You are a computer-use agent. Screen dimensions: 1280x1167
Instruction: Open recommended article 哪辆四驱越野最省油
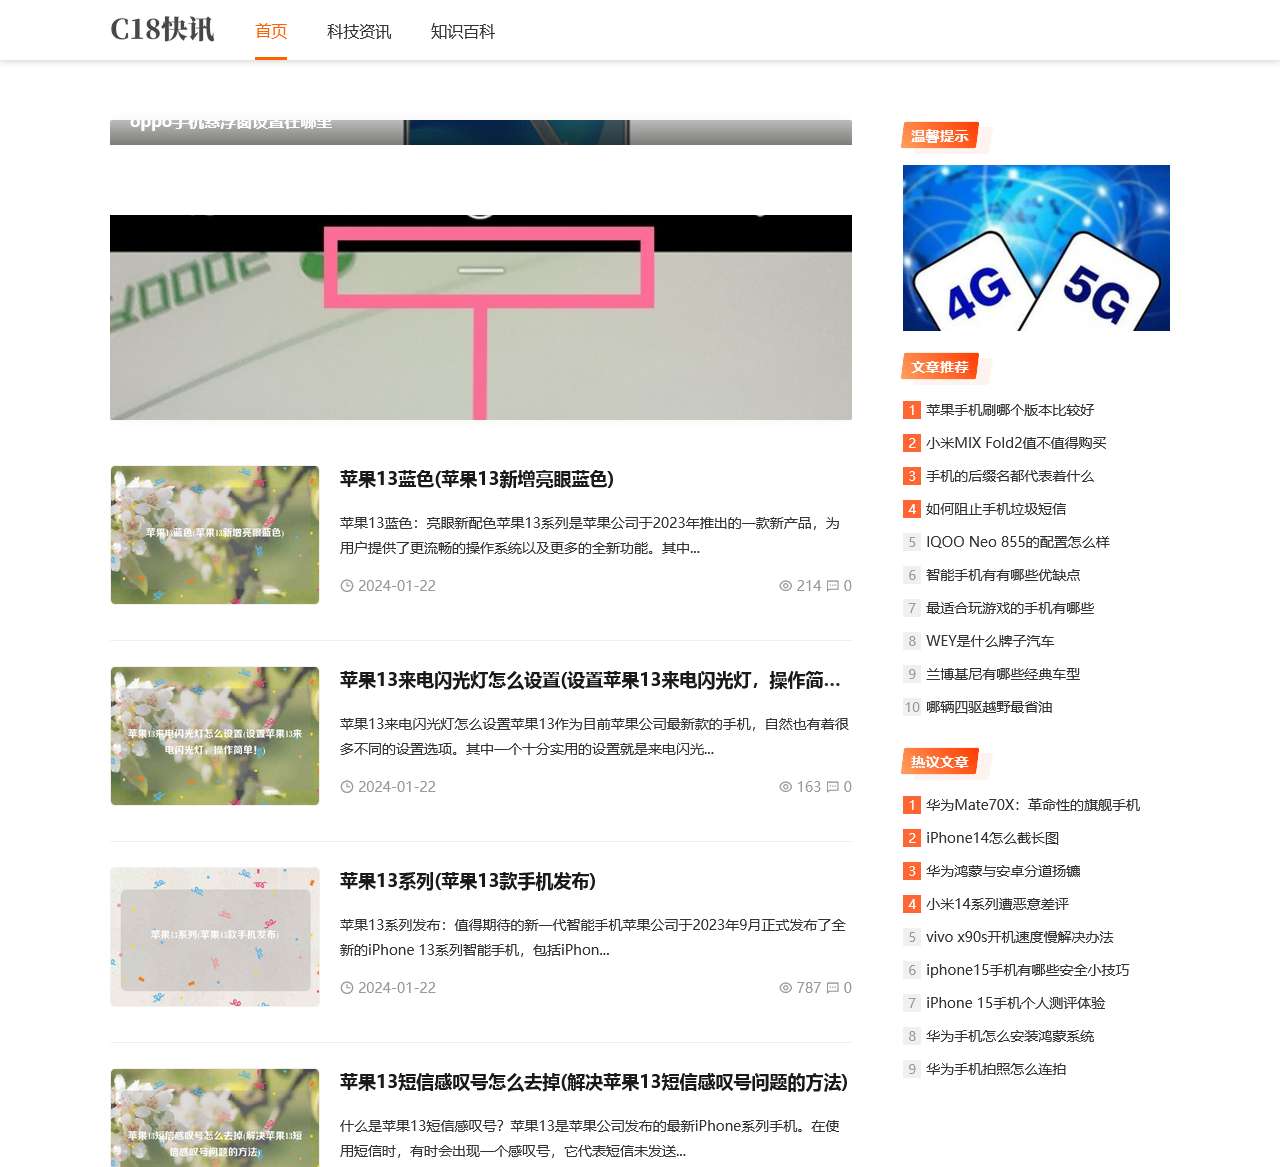point(989,707)
